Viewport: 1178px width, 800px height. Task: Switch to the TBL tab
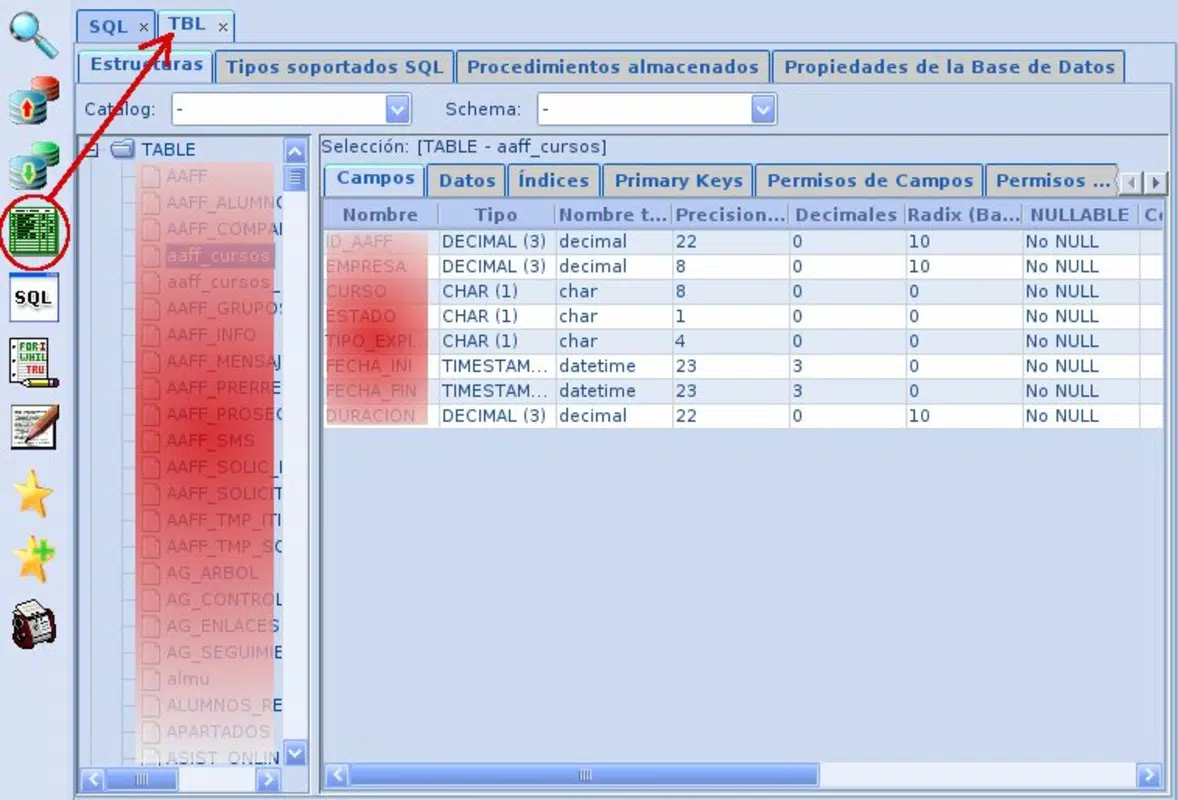pyautogui.click(x=186, y=24)
